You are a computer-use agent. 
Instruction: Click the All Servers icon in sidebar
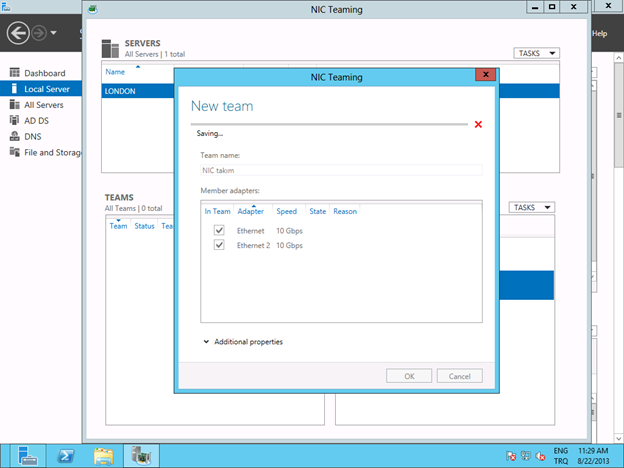tap(14, 104)
